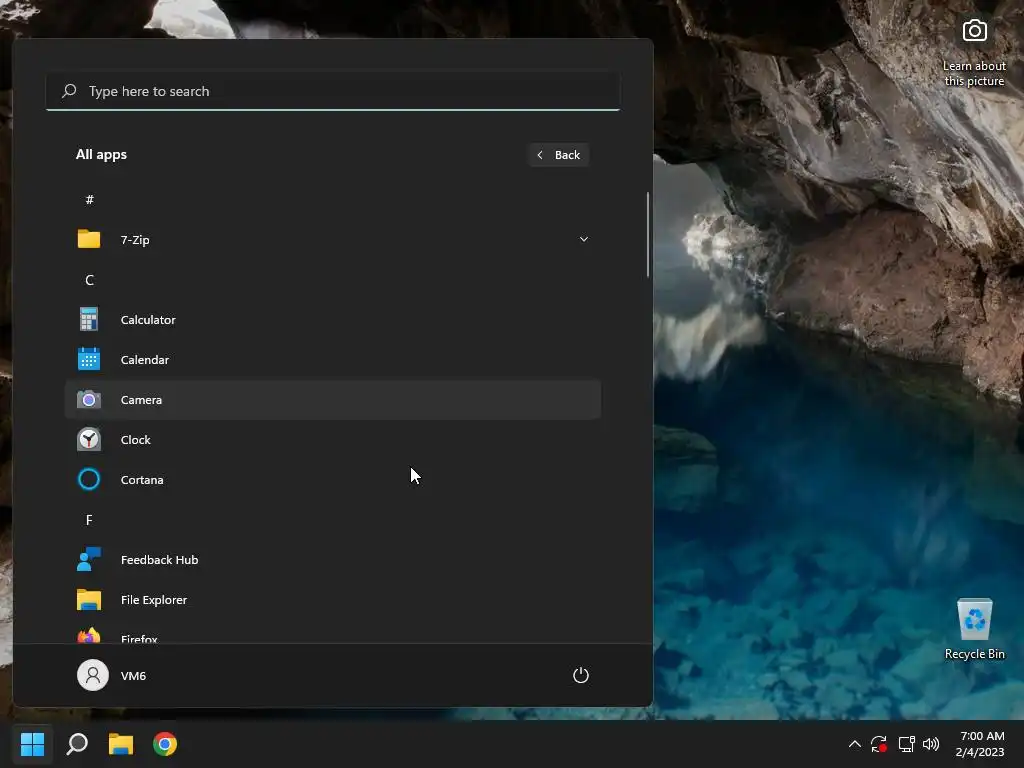1024x768 pixels.
Task: Expand the 7-Zip folder chevron
Action: coord(584,239)
